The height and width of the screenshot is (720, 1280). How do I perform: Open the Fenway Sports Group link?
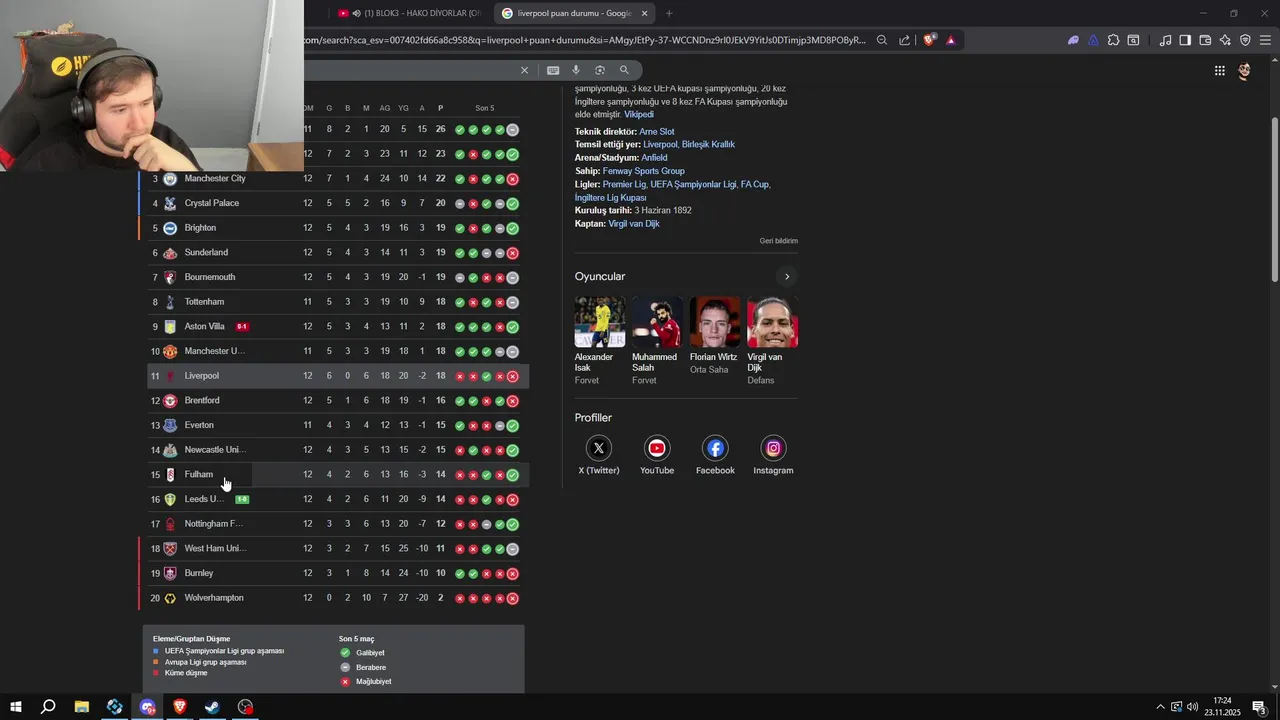click(x=644, y=171)
